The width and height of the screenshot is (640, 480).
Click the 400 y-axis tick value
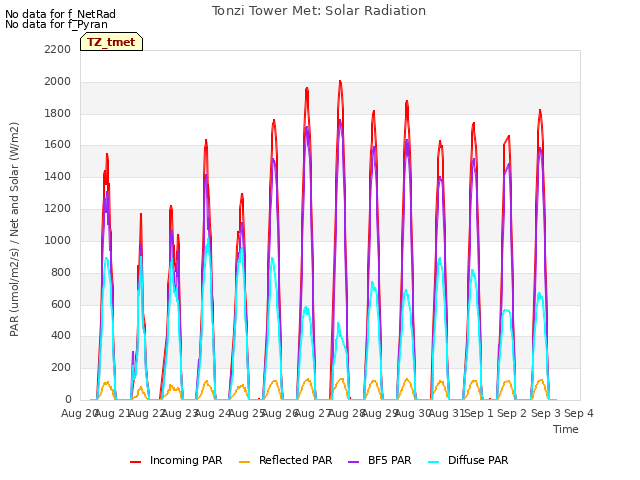pos(61,336)
